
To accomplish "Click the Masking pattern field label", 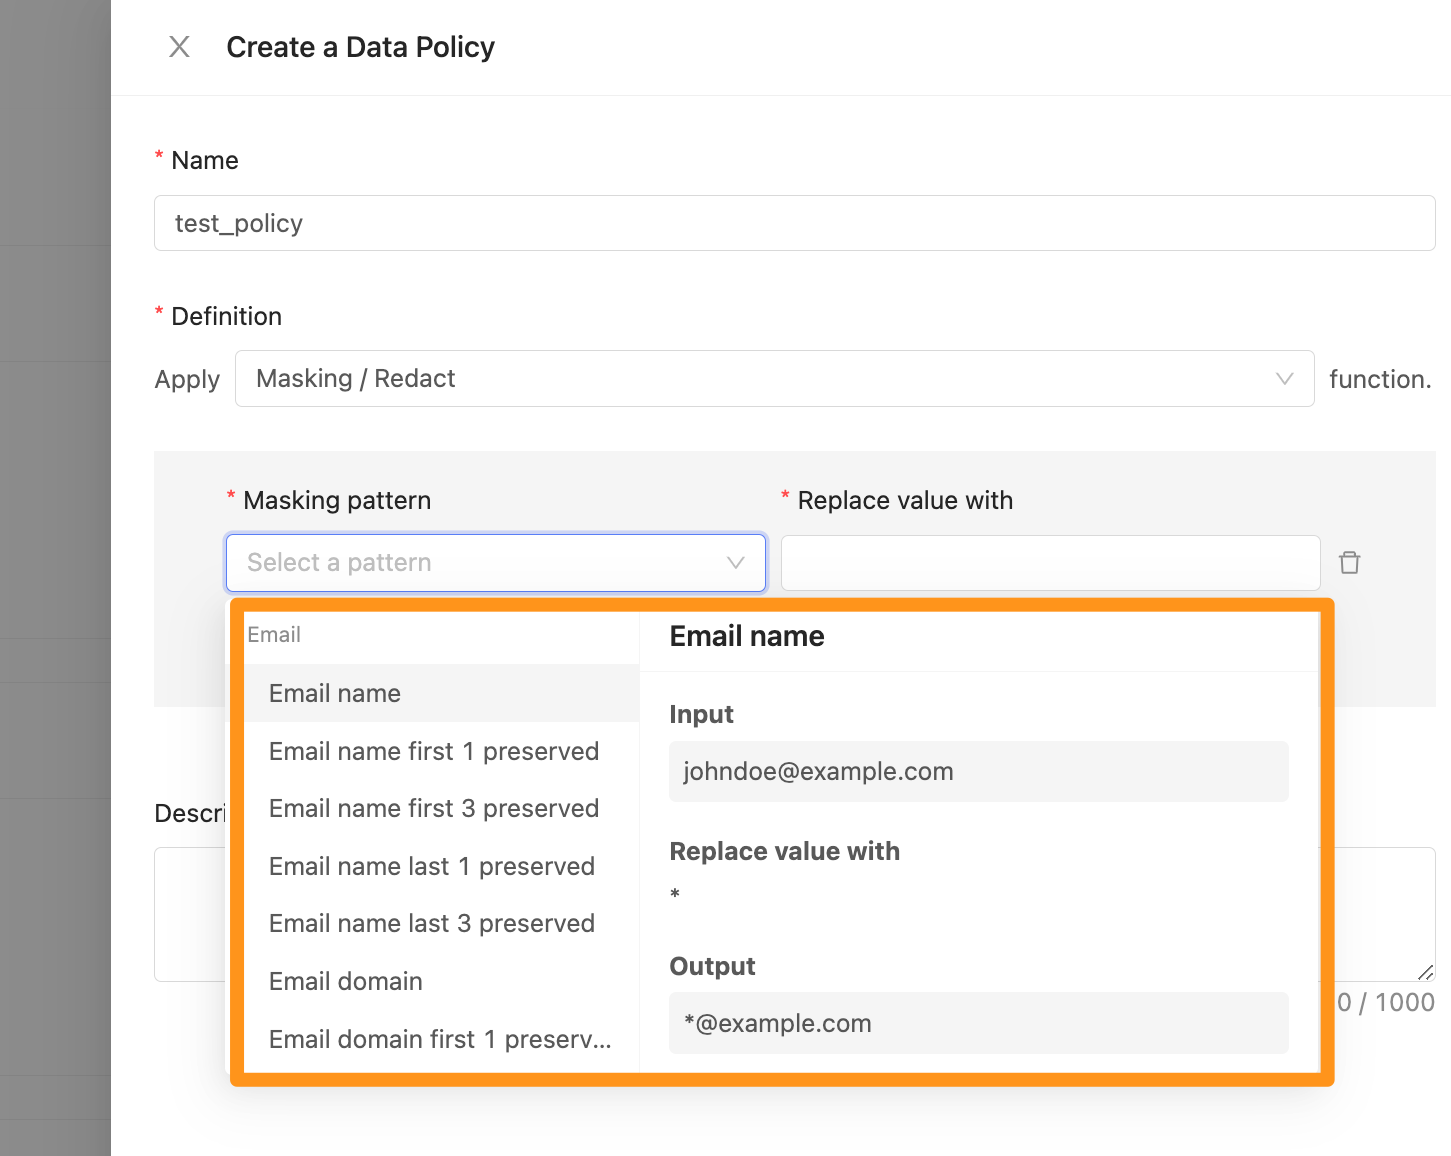I will pyautogui.click(x=338, y=500).
